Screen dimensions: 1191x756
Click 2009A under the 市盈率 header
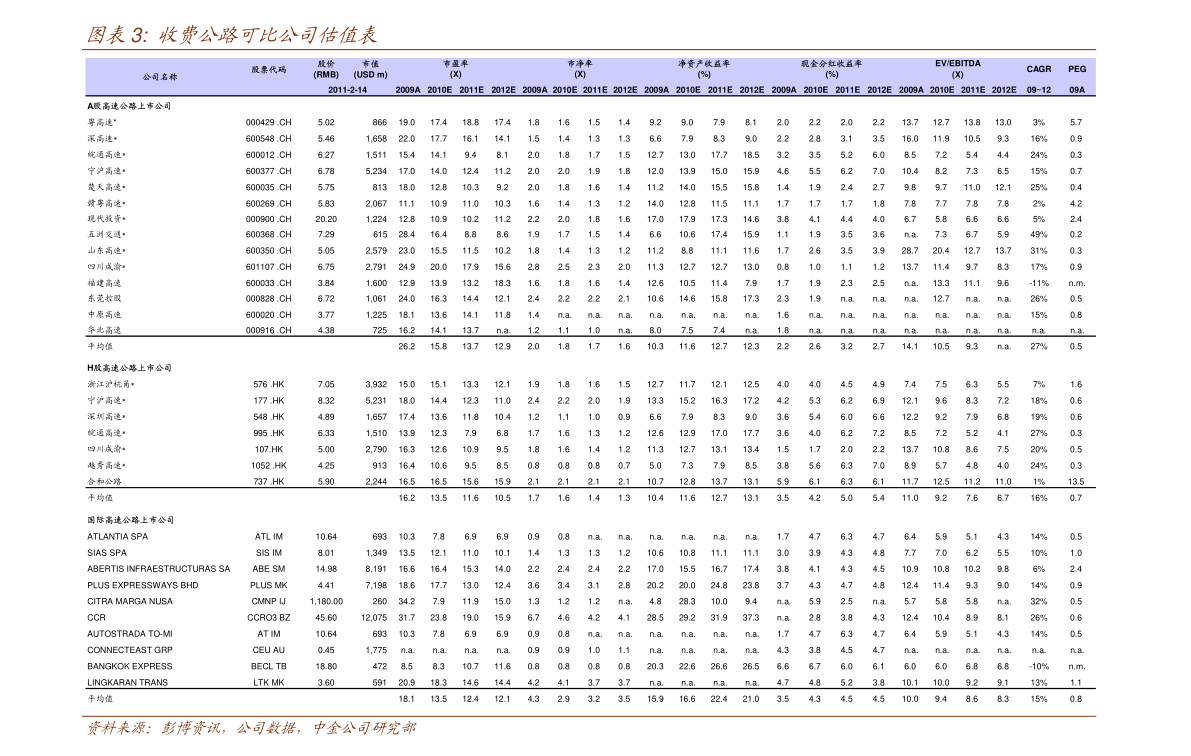408,90
